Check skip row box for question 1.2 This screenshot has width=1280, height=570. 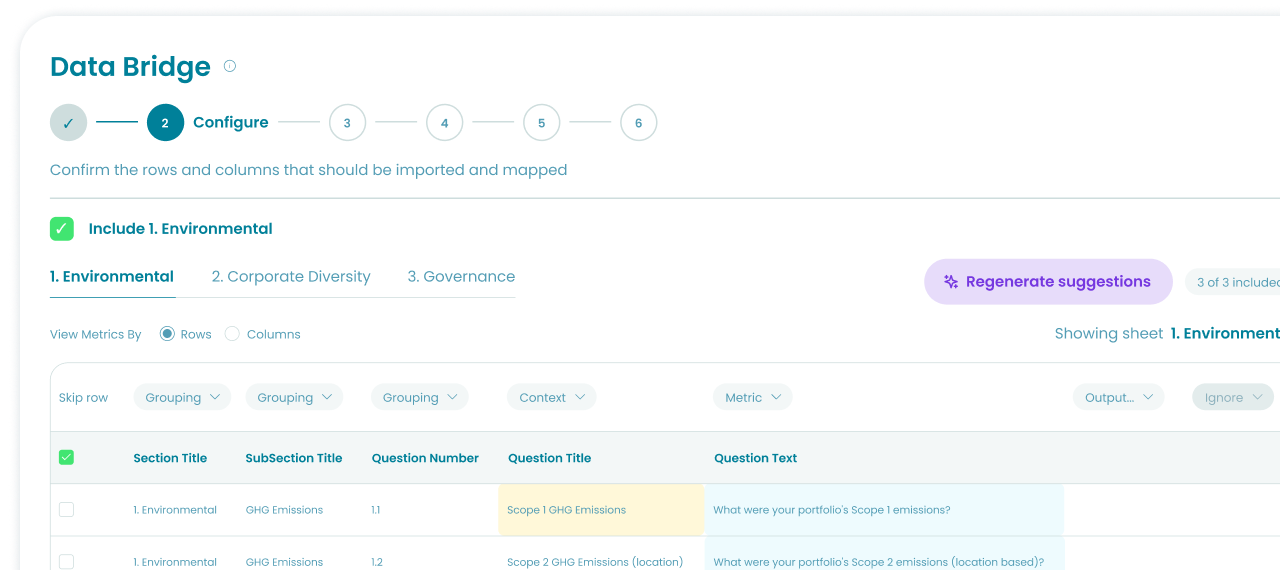click(66, 561)
